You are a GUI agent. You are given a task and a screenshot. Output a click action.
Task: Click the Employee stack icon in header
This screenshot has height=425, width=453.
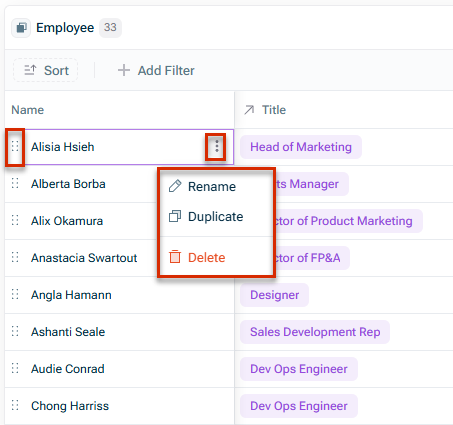coord(21,28)
